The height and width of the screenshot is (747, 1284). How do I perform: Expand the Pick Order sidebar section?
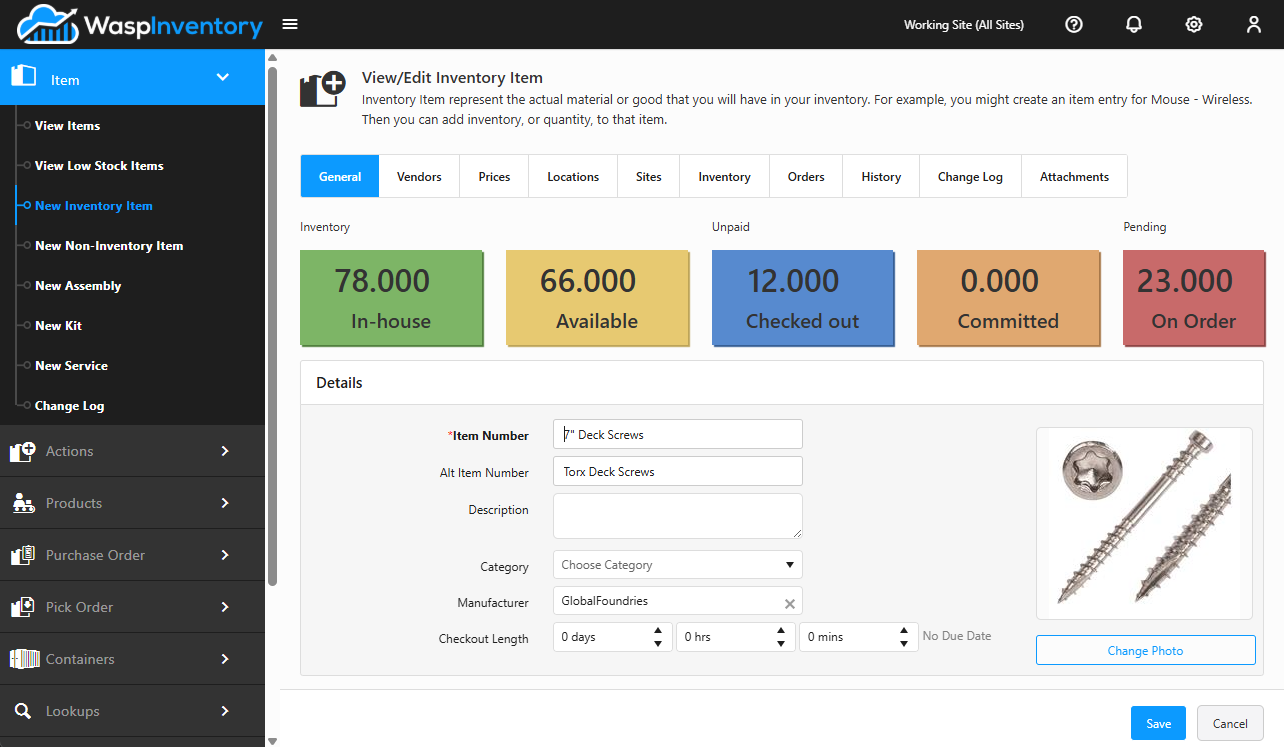(132, 607)
